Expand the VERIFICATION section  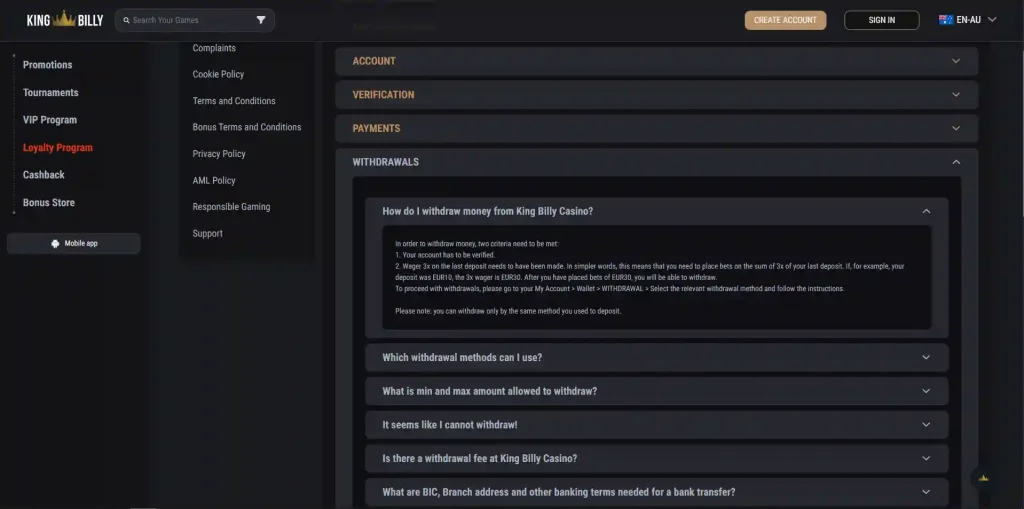656,95
